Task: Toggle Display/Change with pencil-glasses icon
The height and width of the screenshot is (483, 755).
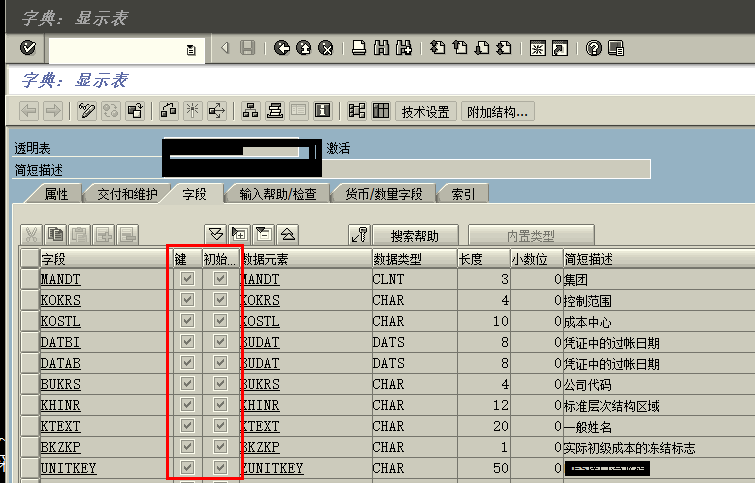Action: tap(87, 111)
